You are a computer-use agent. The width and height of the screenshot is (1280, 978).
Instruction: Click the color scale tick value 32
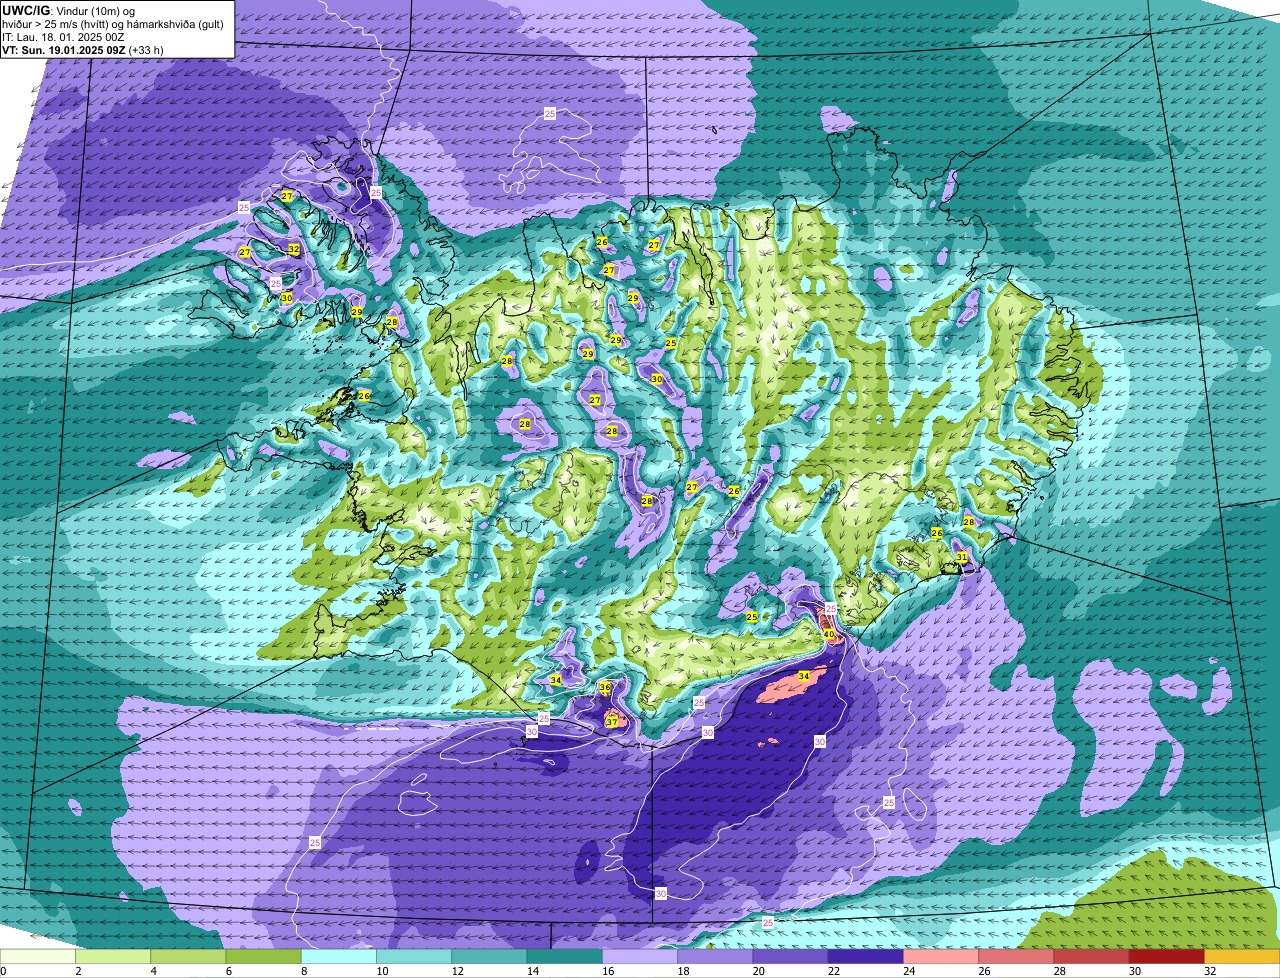(1209, 971)
